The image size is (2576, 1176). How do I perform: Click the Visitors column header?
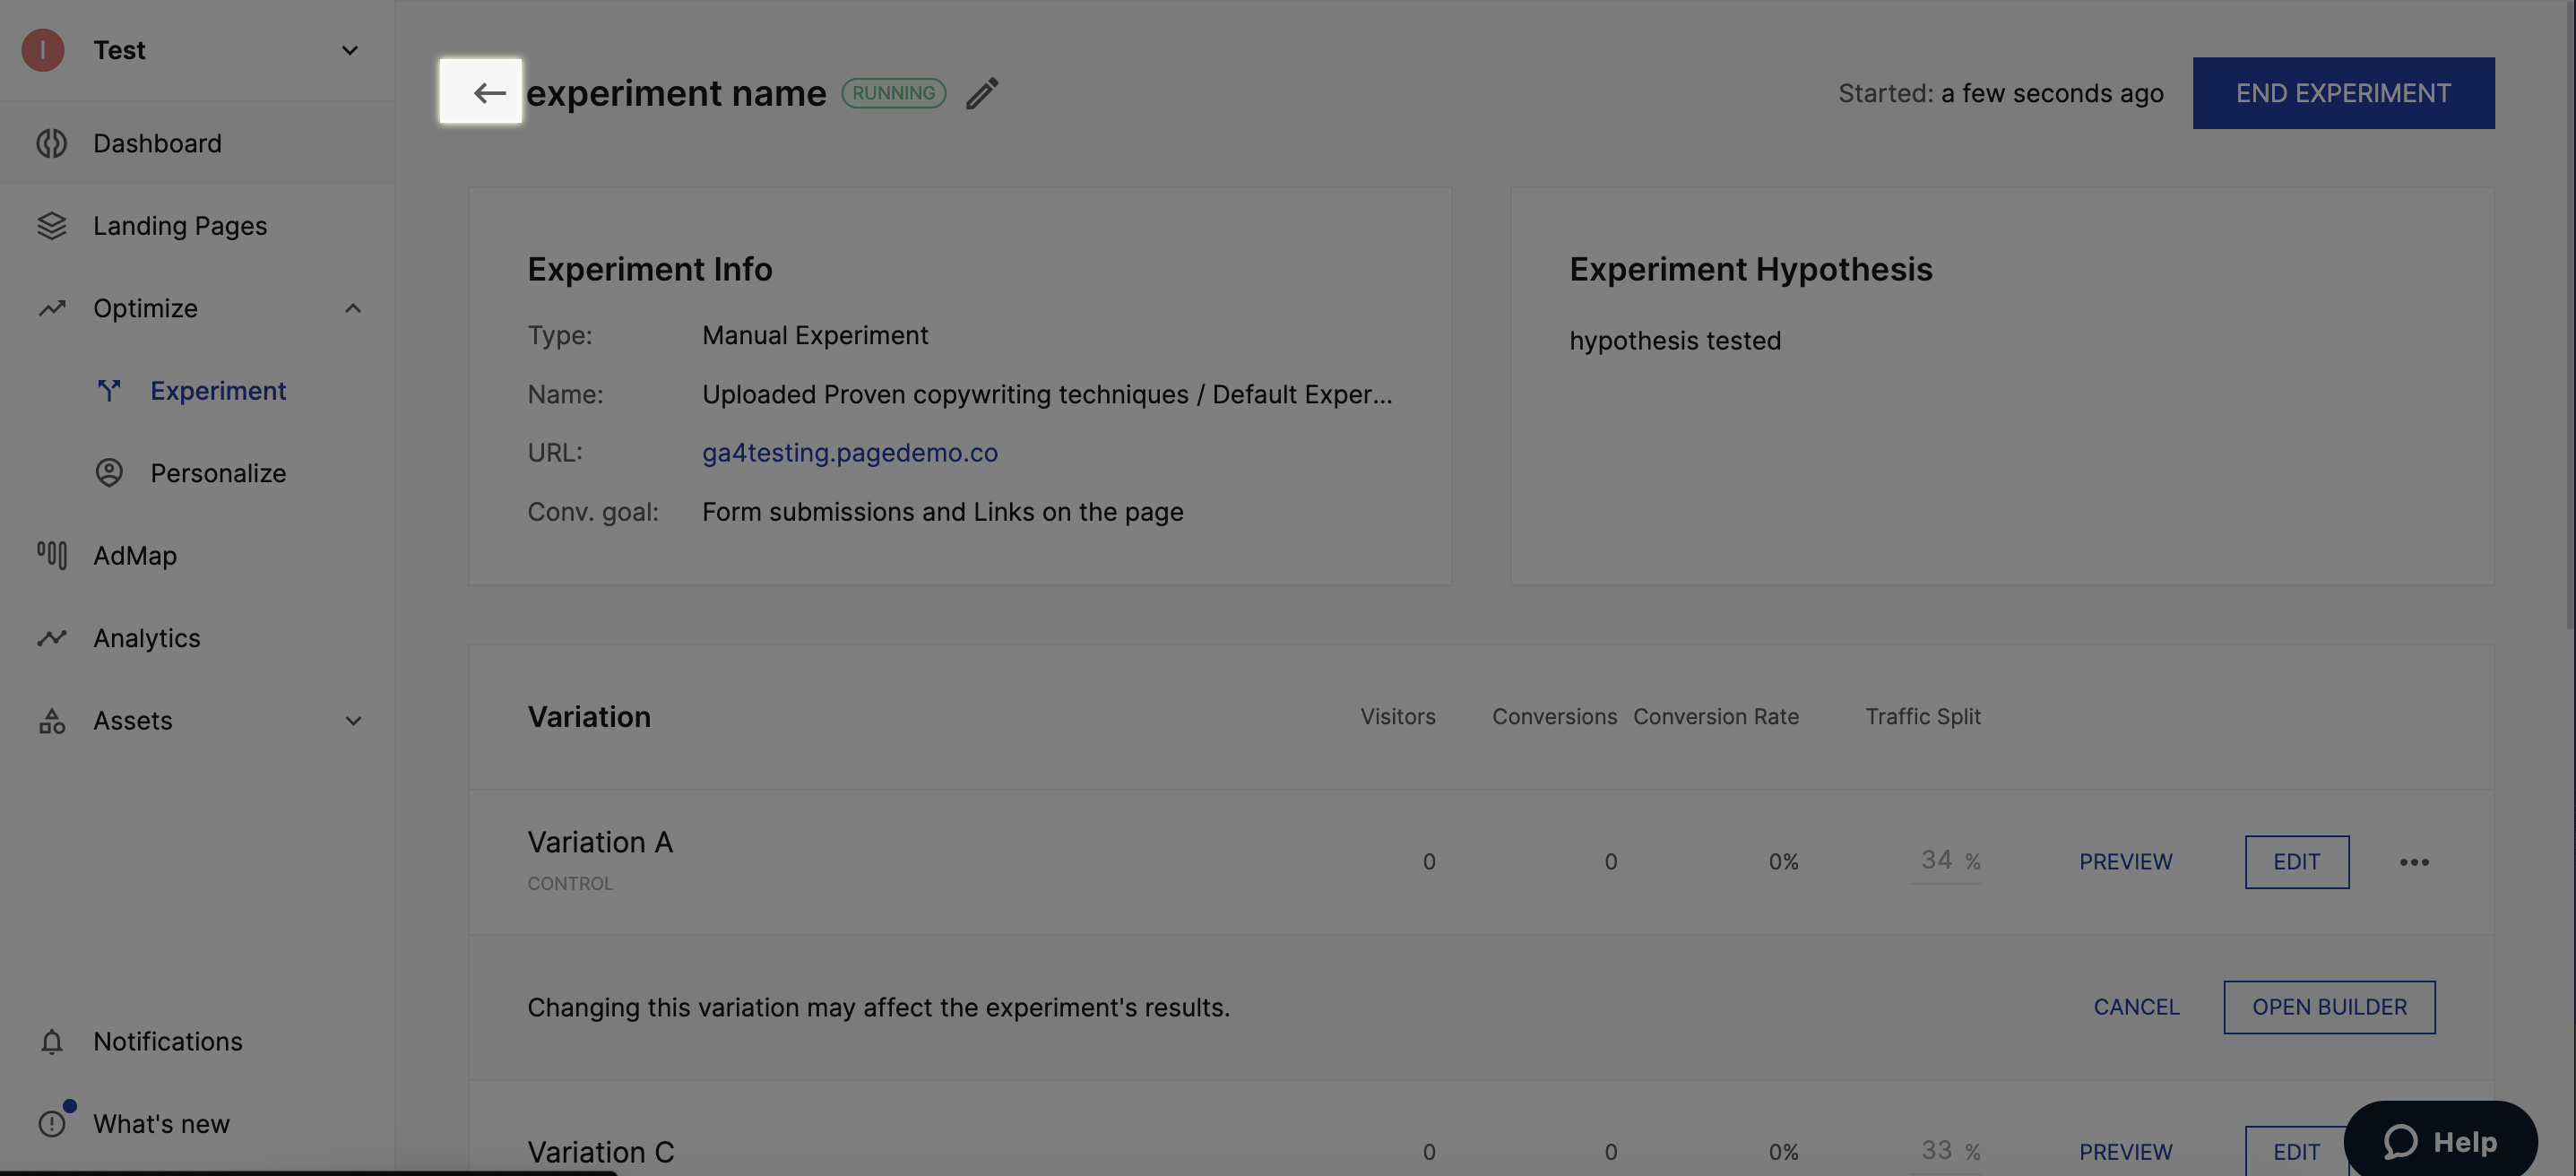[1397, 717]
